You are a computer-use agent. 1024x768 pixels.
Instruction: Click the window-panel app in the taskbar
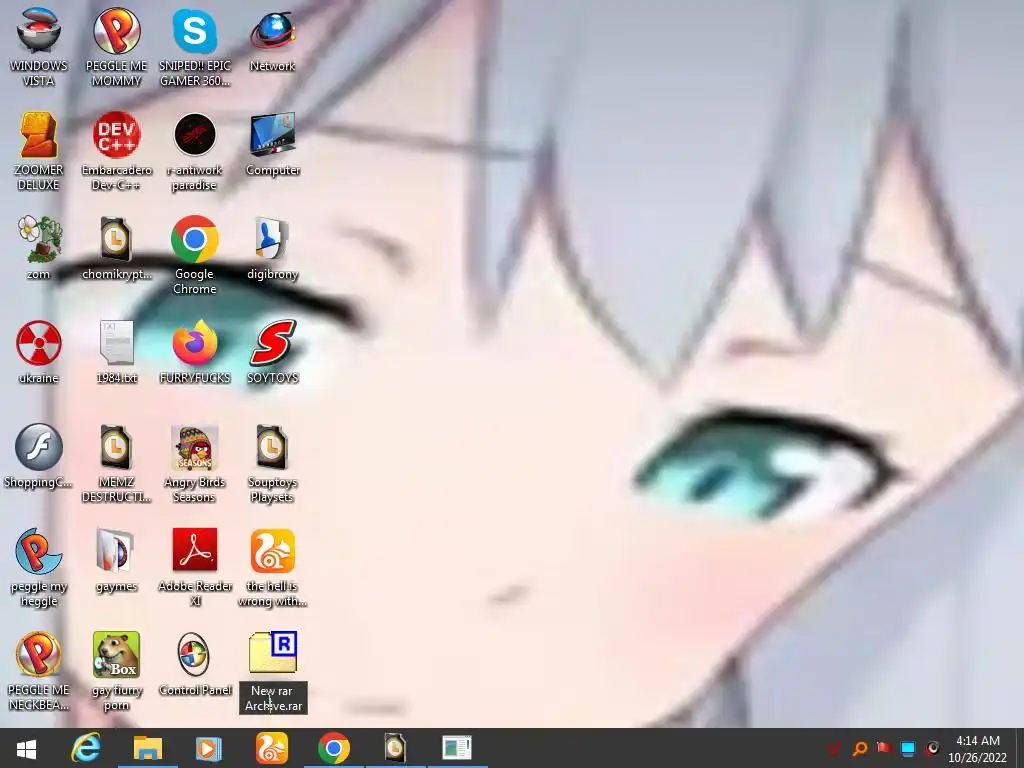click(456, 748)
